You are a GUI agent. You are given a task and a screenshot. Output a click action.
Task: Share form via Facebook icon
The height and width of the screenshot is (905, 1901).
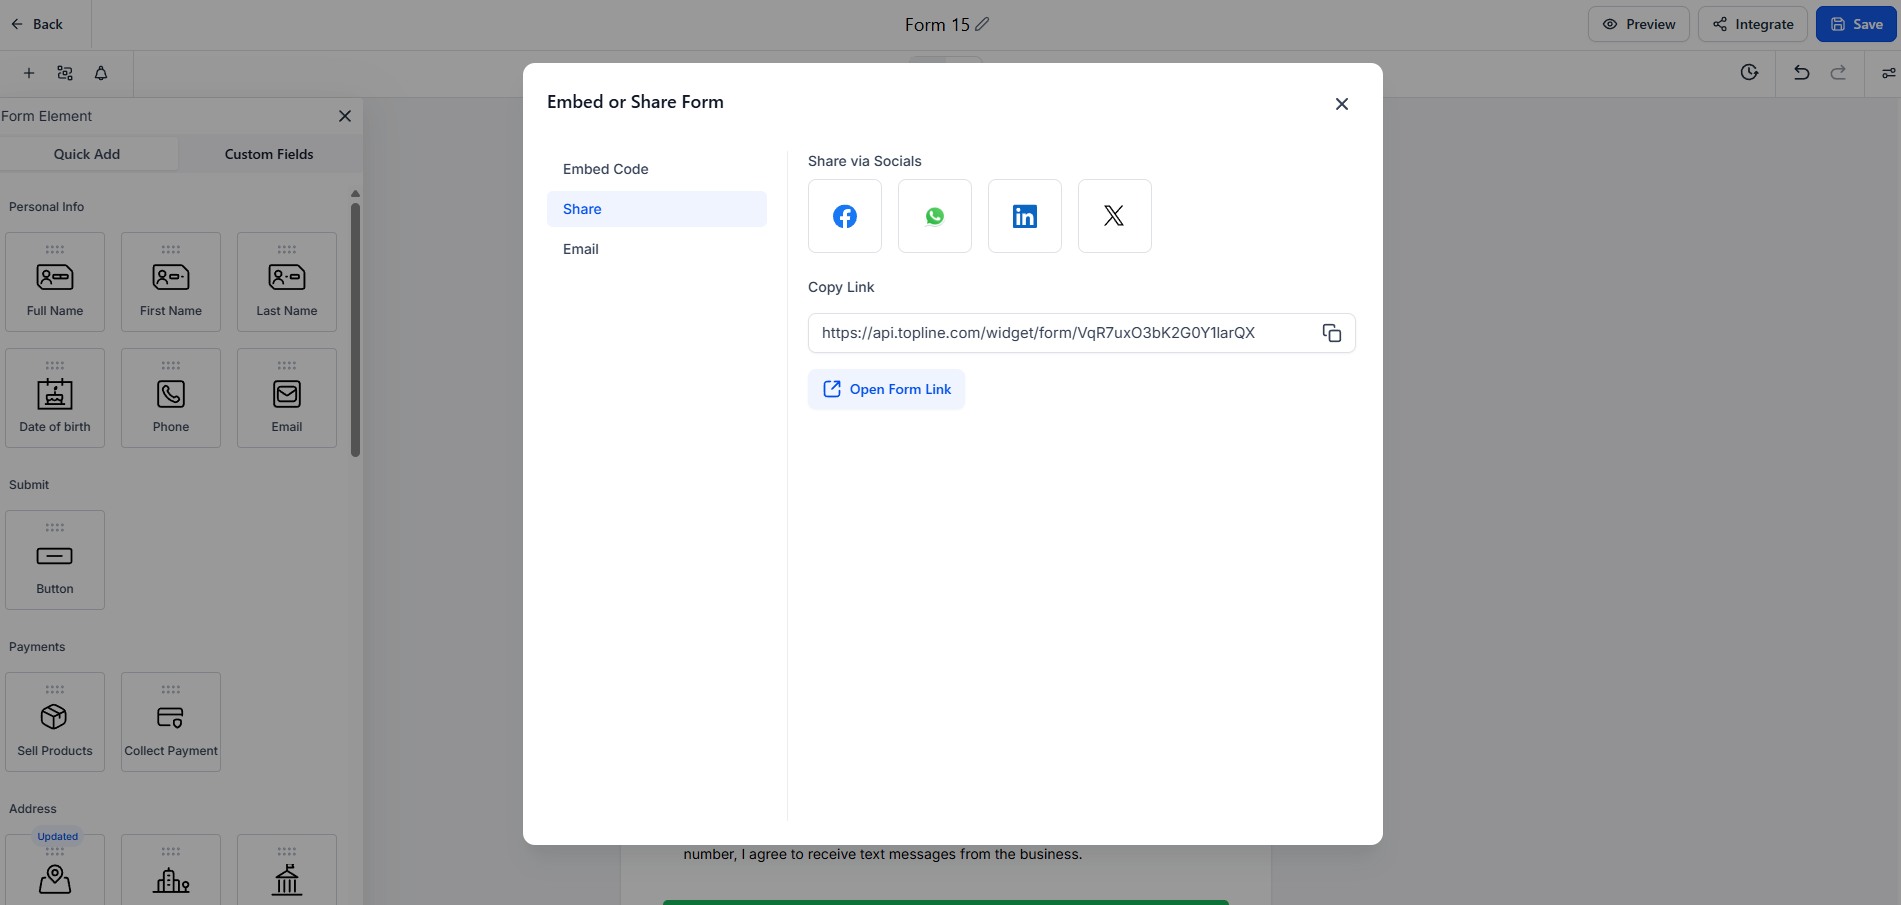point(845,216)
